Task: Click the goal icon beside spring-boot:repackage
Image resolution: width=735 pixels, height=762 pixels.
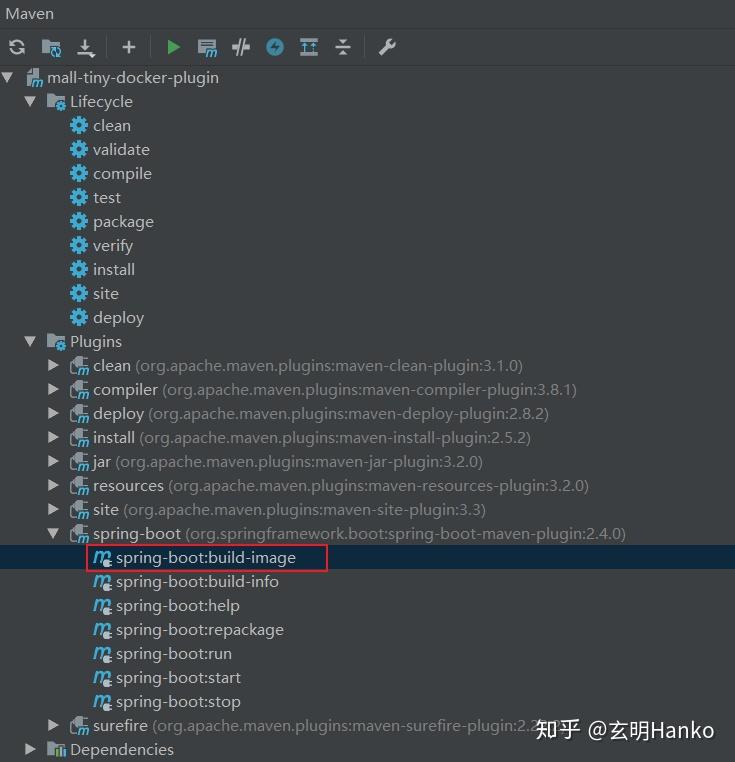Action: click(x=102, y=630)
